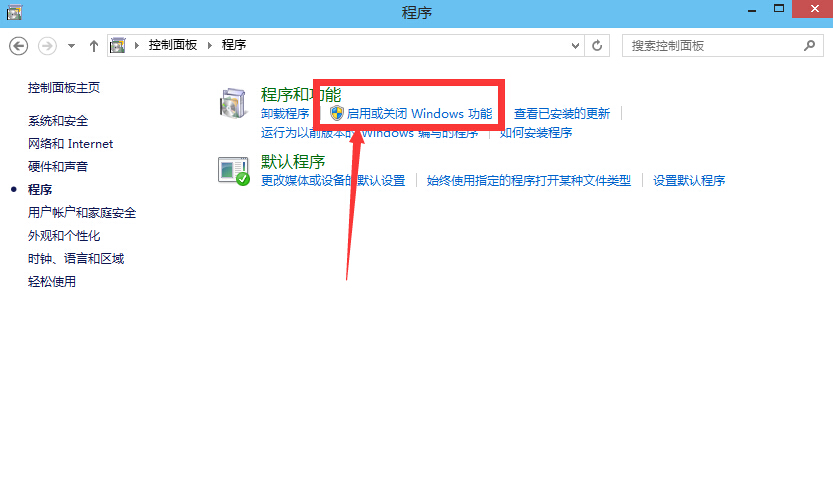Minimize the 程序 window

752,10
